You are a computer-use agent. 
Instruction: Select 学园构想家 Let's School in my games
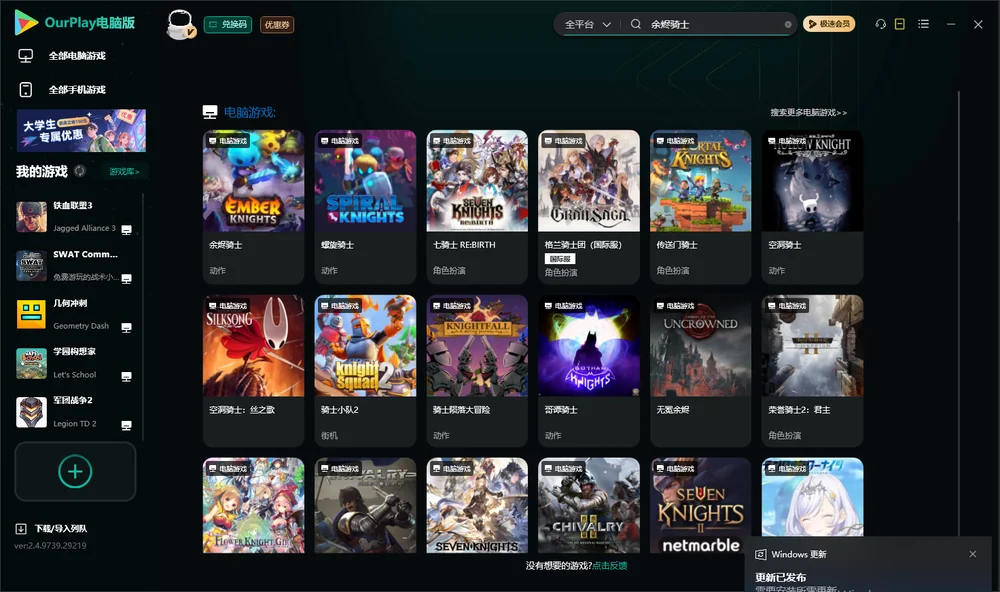coord(75,364)
